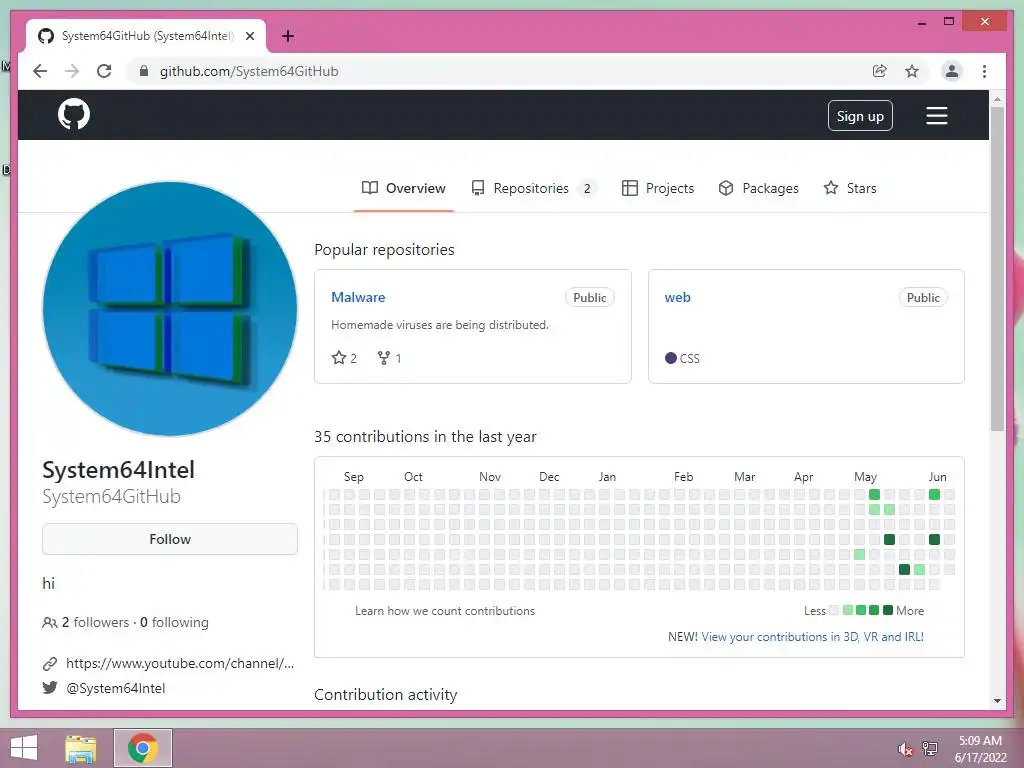The width and height of the screenshot is (1024, 768).
Task: Close the System64GitHub browser tab
Action: pyautogui.click(x=249, y=37)
